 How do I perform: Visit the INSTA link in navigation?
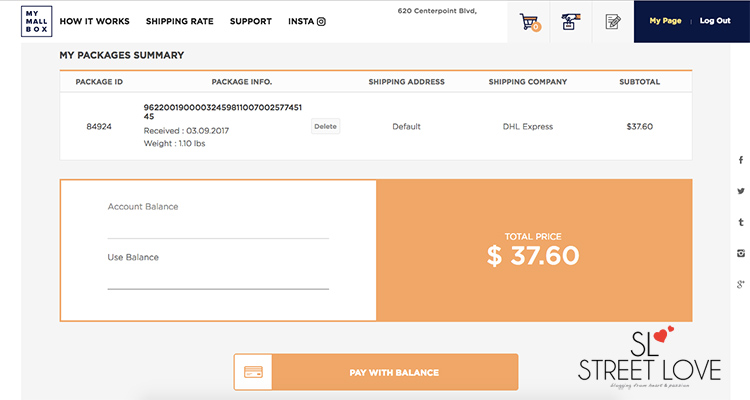tap(307, 22)
